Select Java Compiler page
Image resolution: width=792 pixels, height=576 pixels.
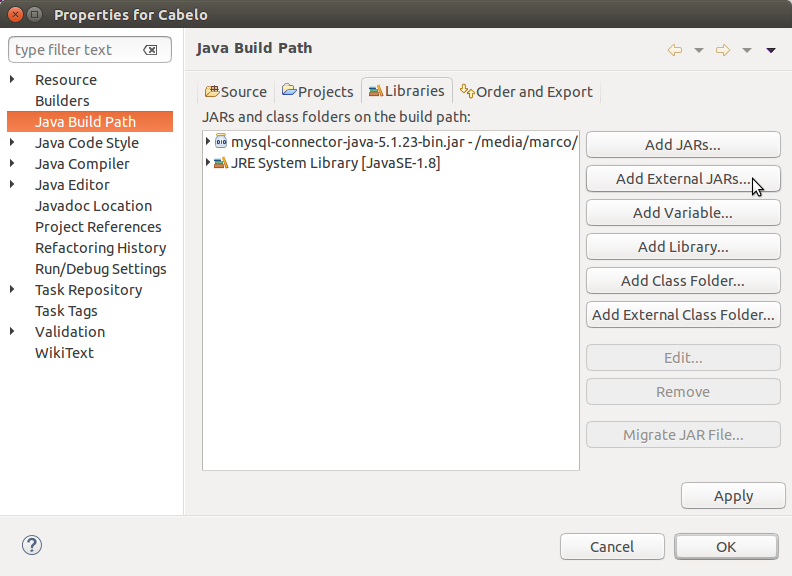[x=82, y=164]
